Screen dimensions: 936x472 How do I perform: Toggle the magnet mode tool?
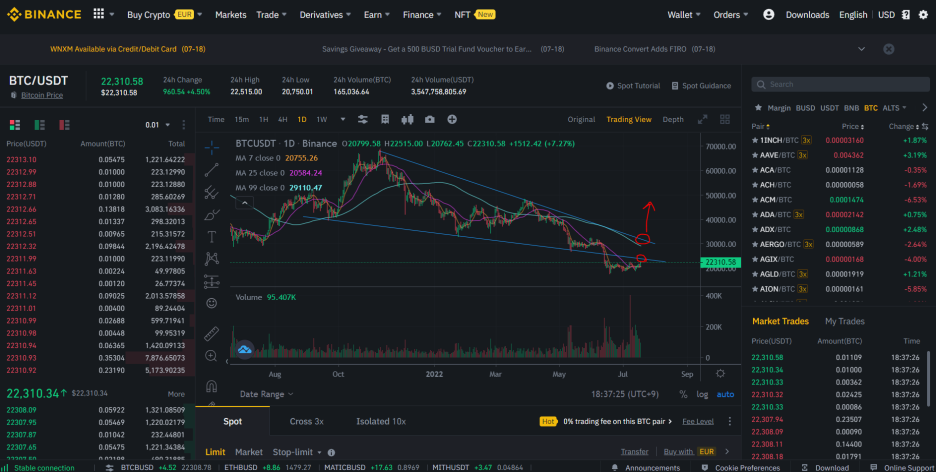(211, 387)
